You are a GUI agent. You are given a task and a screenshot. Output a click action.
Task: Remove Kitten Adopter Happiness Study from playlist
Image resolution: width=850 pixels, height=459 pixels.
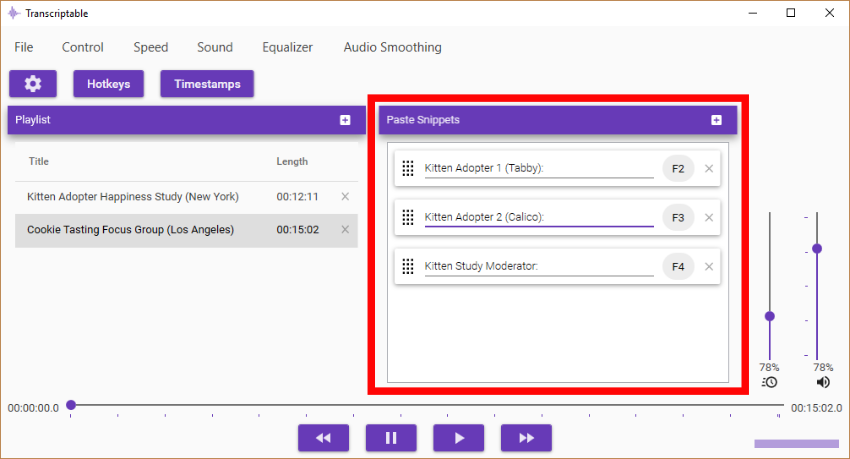point(345,197)
